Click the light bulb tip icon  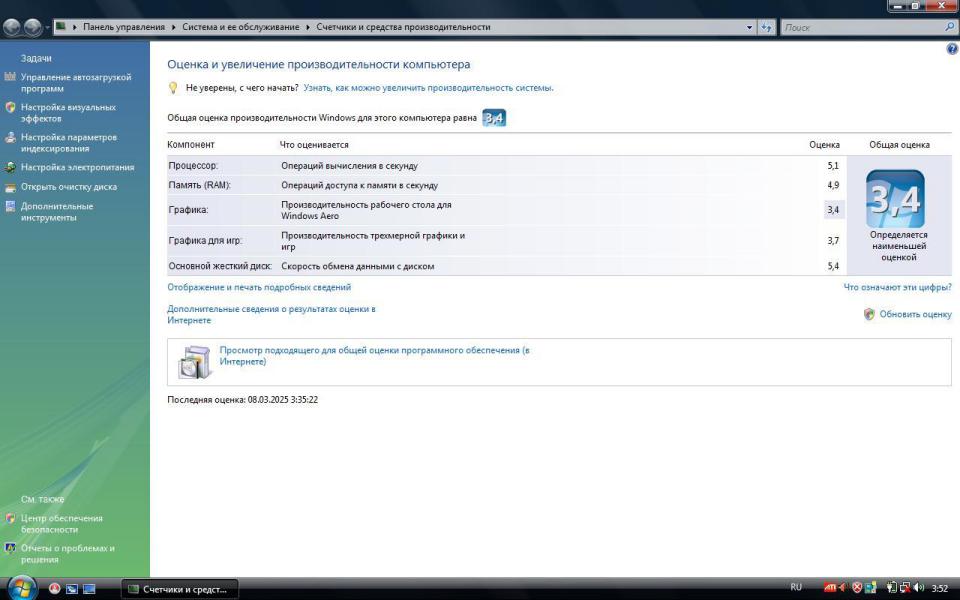coord(173,88)
